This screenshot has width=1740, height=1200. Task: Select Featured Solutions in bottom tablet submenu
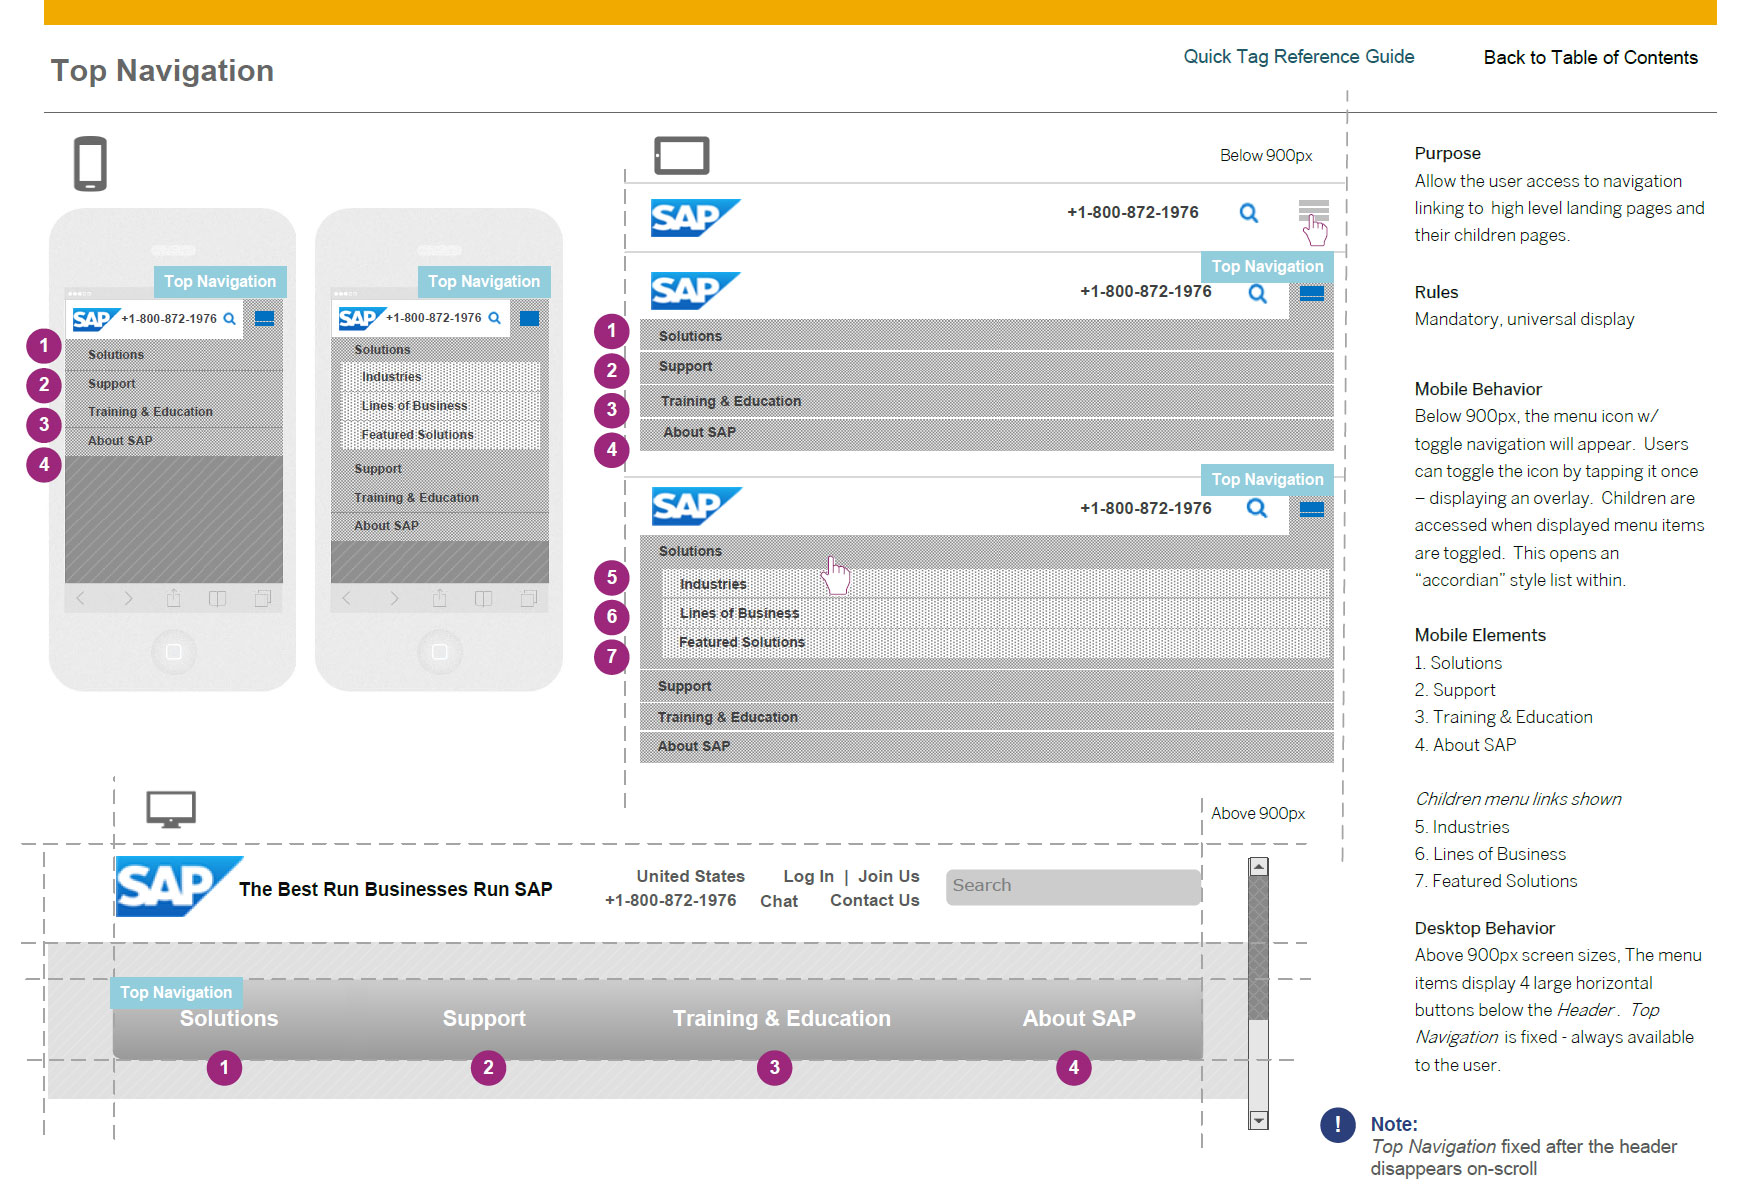[x=996, y=642]
